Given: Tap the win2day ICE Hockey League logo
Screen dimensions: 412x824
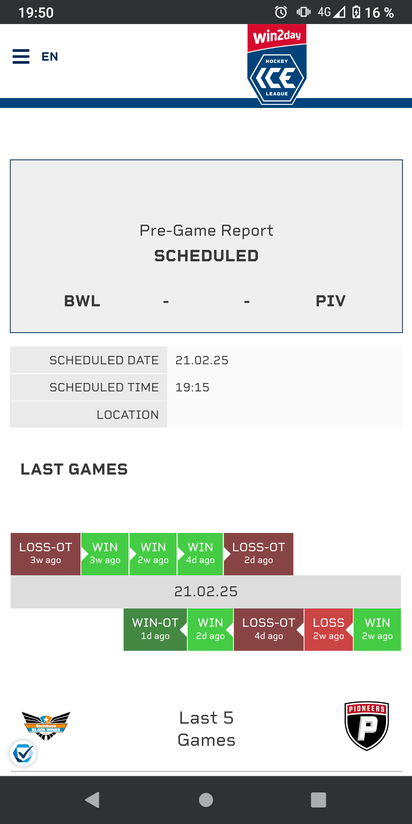Looking at the screenshot, I should pos(277,64).
